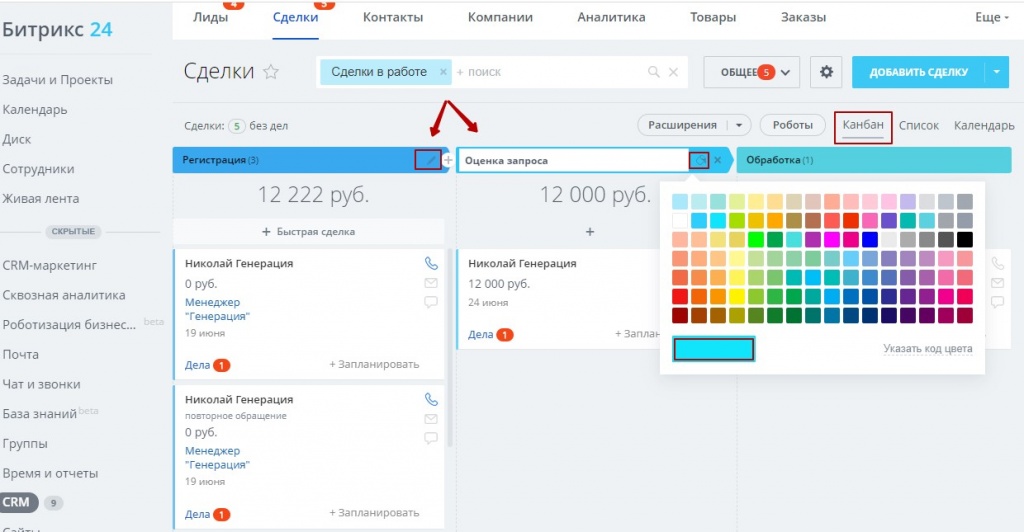Open Живая лента in sidebar
This screenshot has width=1024, height=532.
click(40, 198)
